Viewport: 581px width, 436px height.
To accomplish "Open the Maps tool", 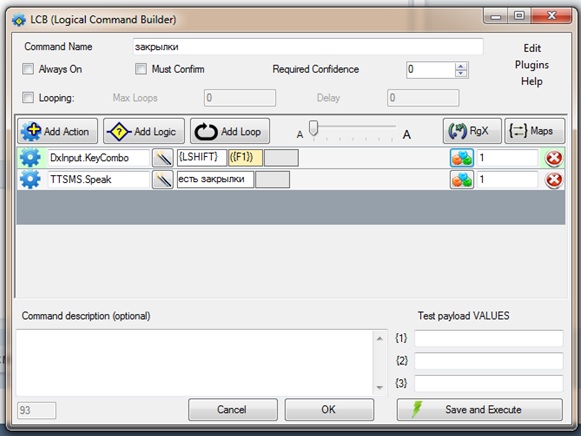I will click(535, 131).
